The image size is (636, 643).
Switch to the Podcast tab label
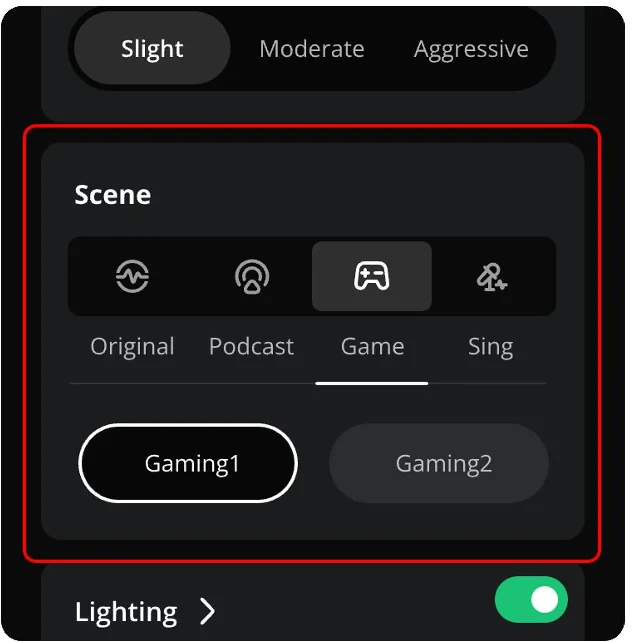click(x=251, y=347)
